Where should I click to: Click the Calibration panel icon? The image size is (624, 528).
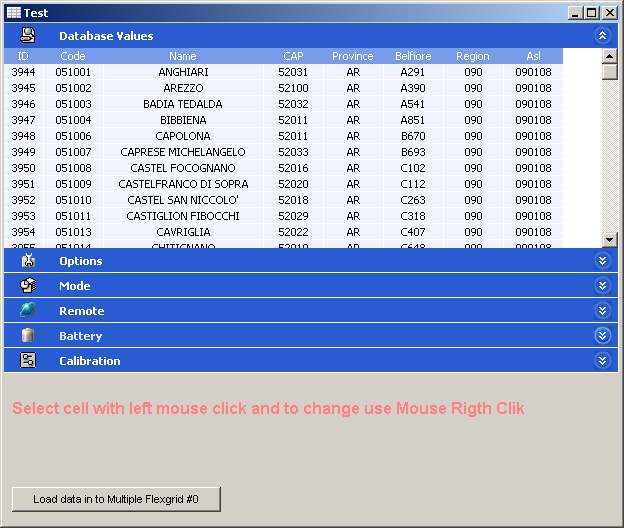tap(28, 361)
